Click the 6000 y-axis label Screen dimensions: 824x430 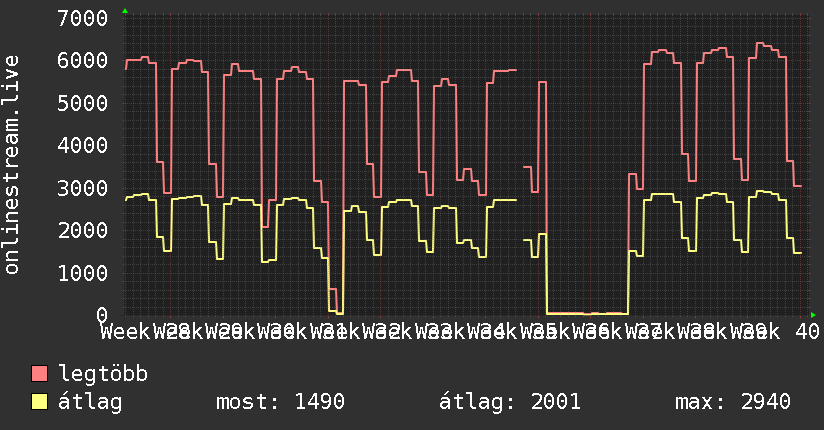pos(83,60)
